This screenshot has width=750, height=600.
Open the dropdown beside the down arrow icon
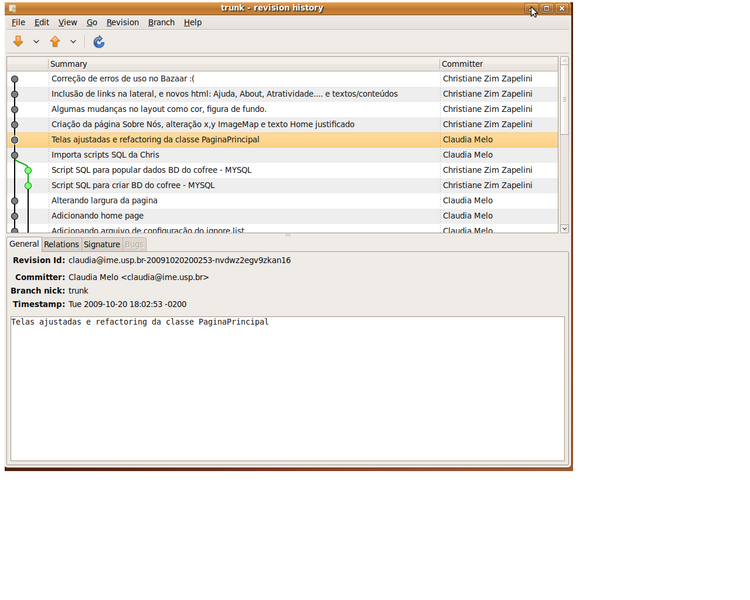pyautogui.click(x=36, y=42)
